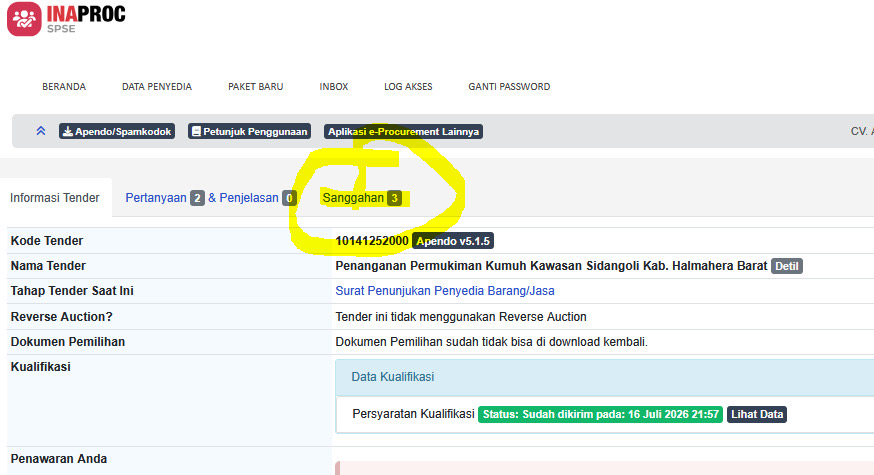This screenshot has height=475, width=874.
Task: Click the green Status Sudah dikirim badge
Action: (x=600, y=414)
